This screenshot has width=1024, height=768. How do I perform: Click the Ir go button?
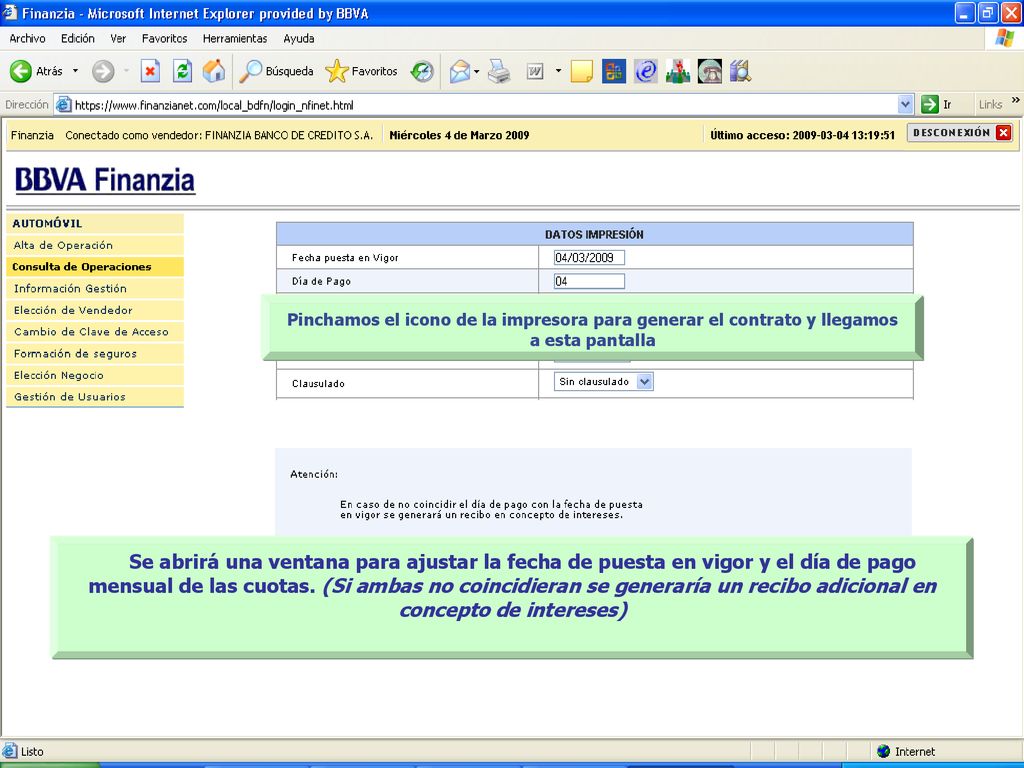coord(936,104)
